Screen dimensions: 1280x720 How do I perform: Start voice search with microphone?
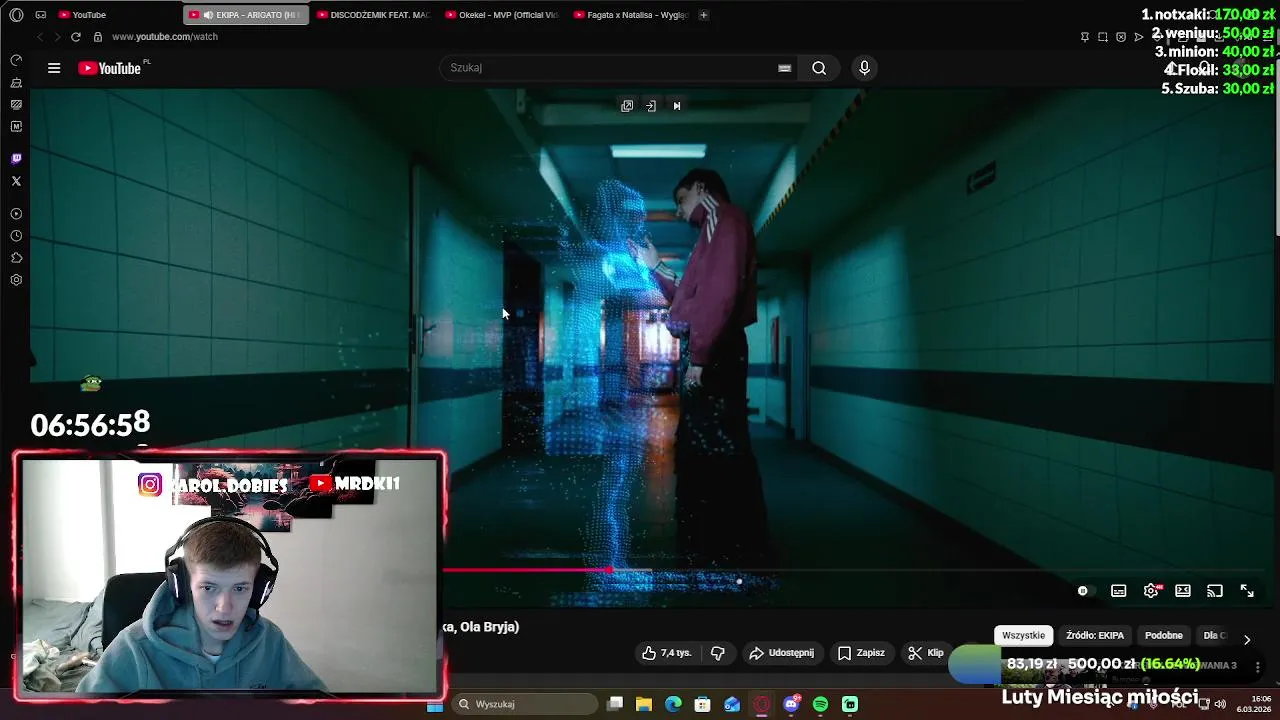[x=865, y=68]
